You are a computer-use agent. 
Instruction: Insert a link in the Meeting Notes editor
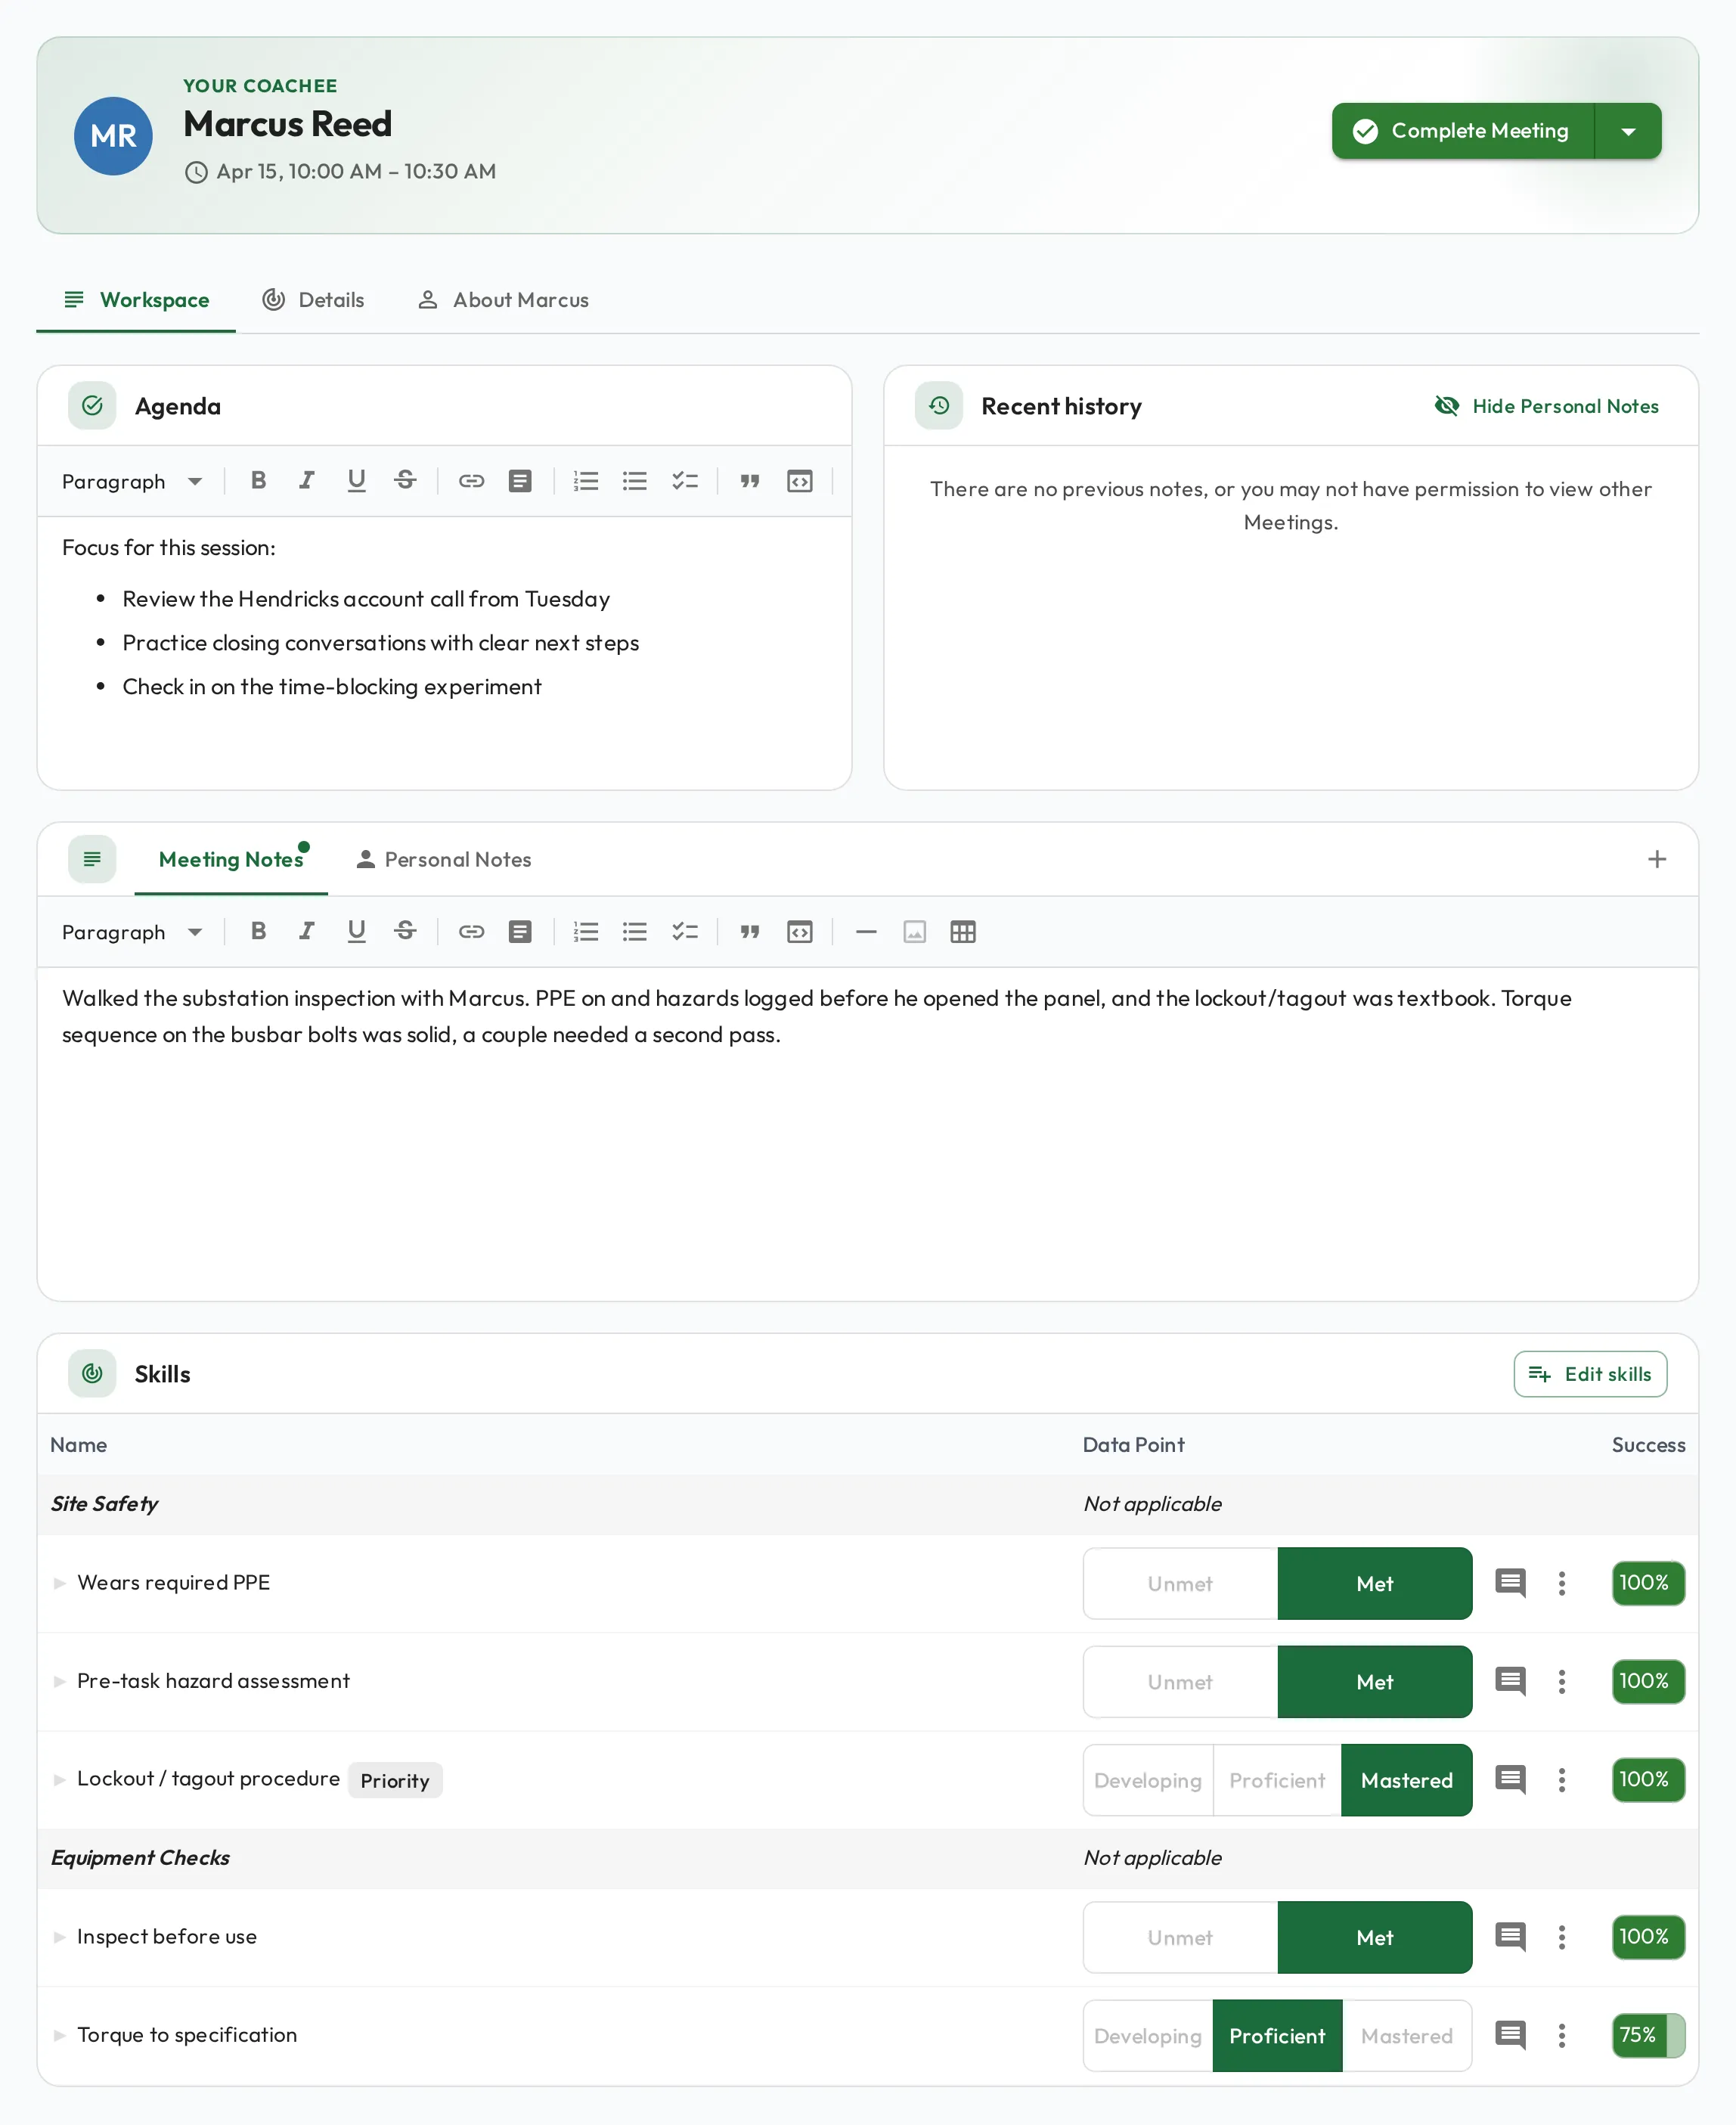click(471, 932)
